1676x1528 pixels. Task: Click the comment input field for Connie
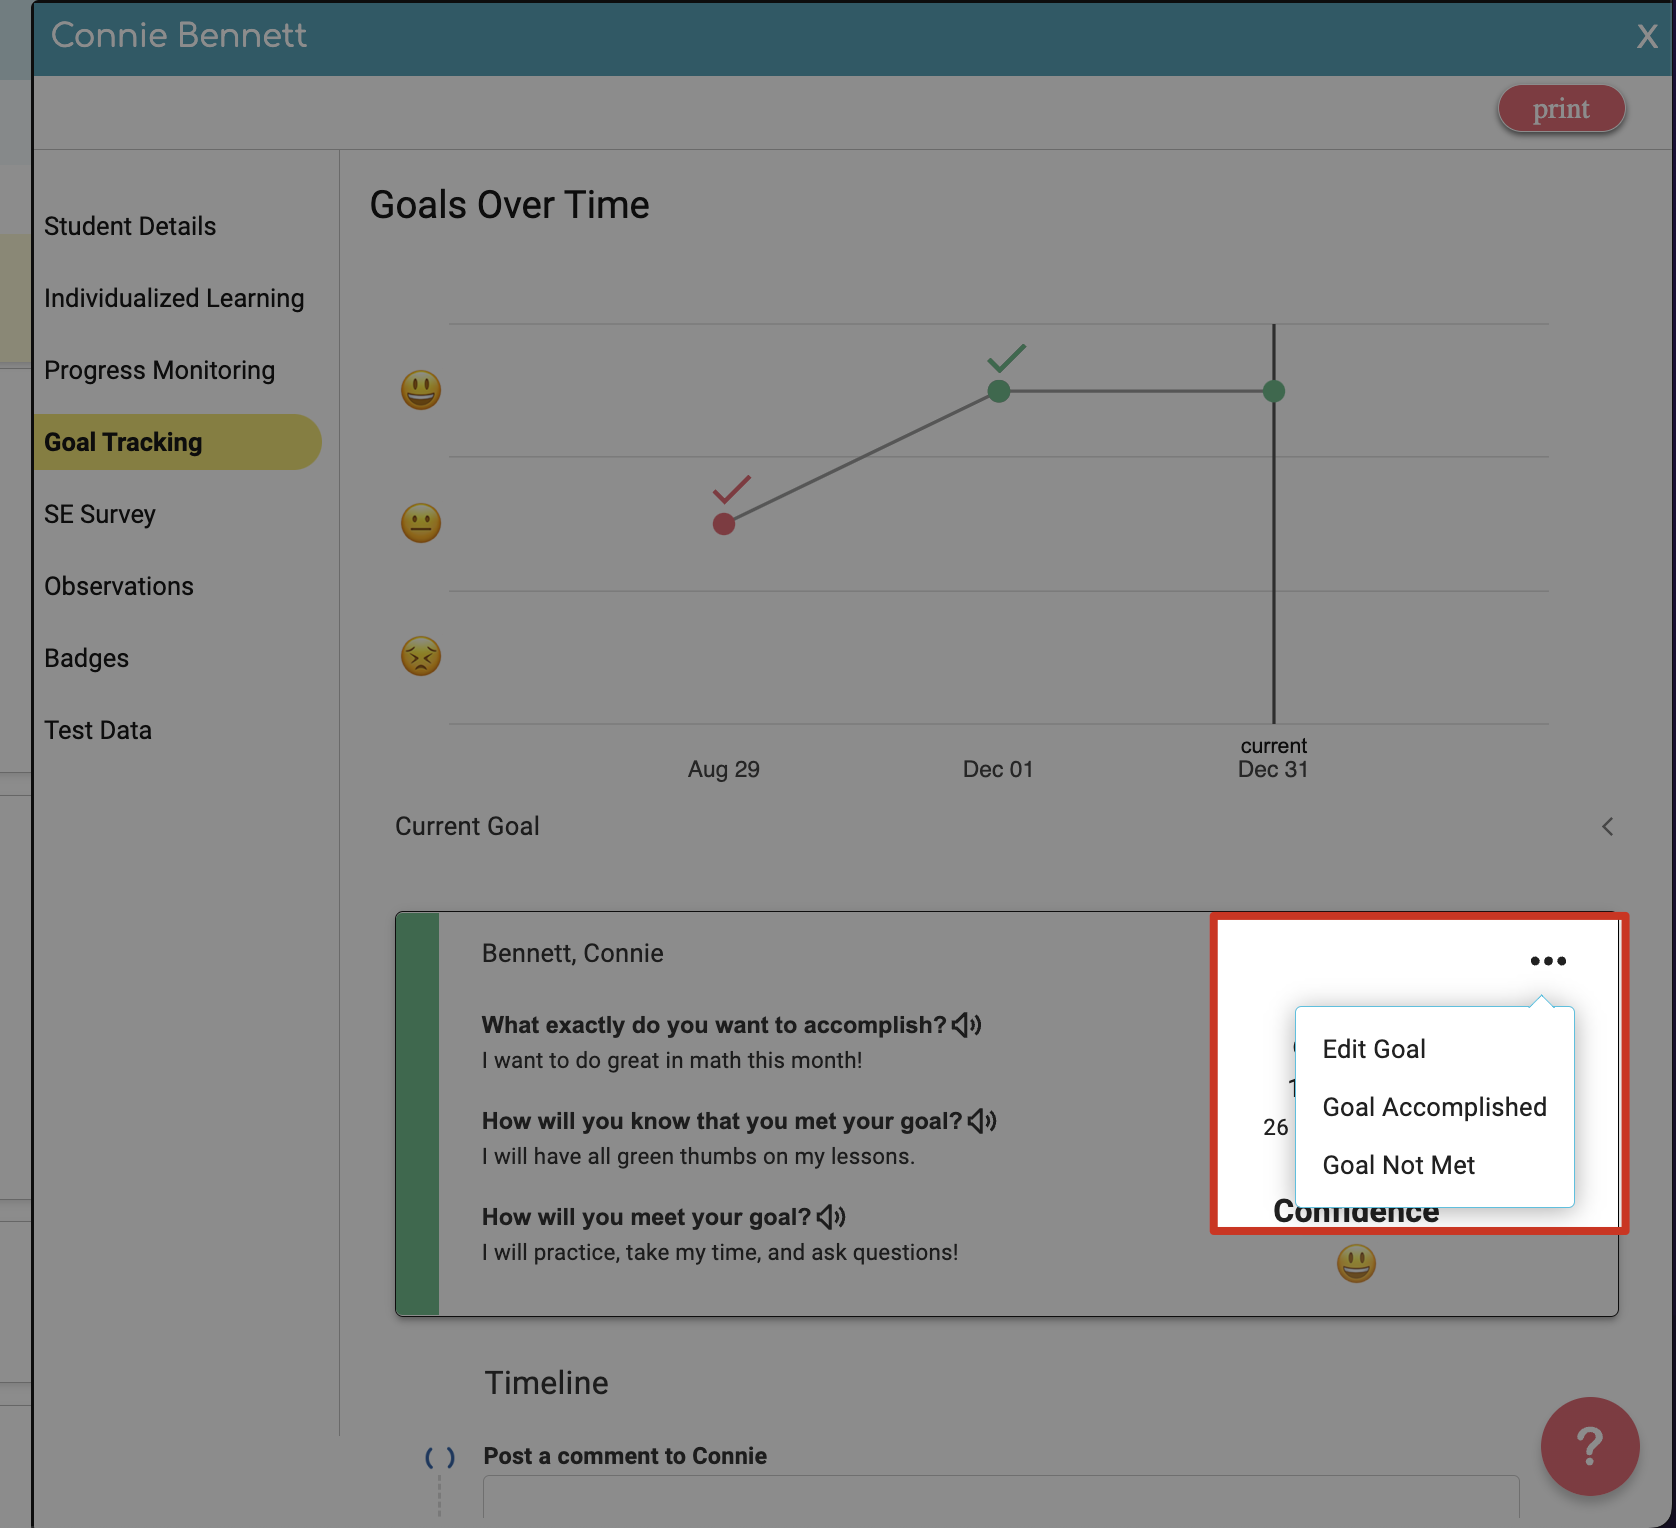[x=1000, y=1505]
